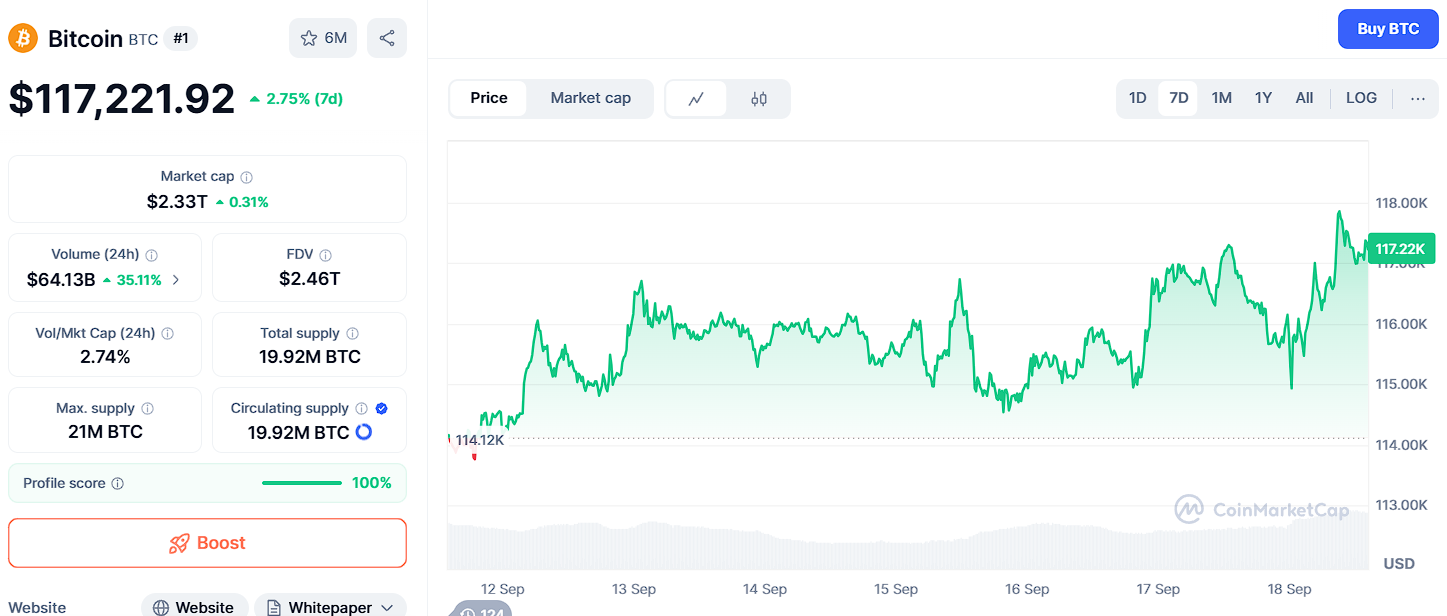Expand Volume (24h) details chevron
Image resolution: width=1447 pixels, height=616 pixels.
pos(176,280)
